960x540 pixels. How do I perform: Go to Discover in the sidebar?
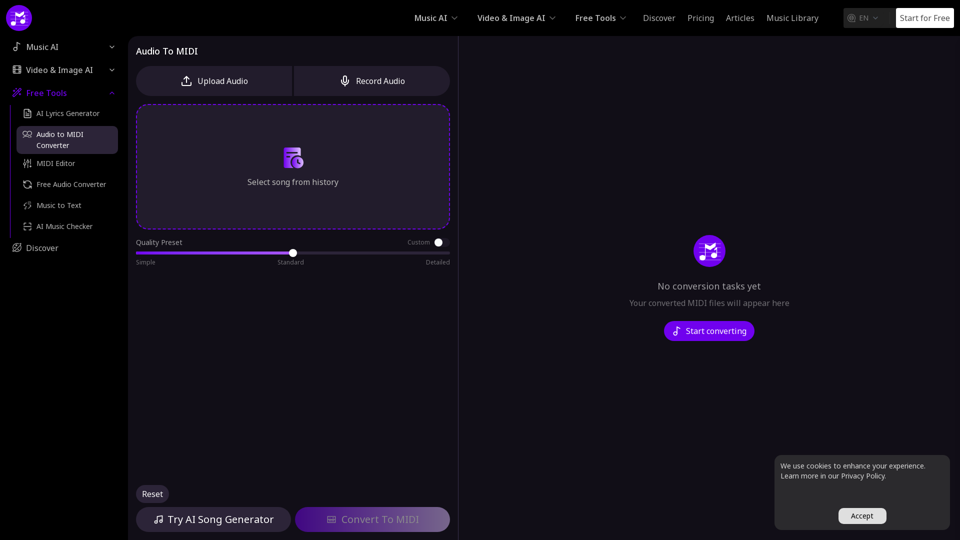[42, 248]
